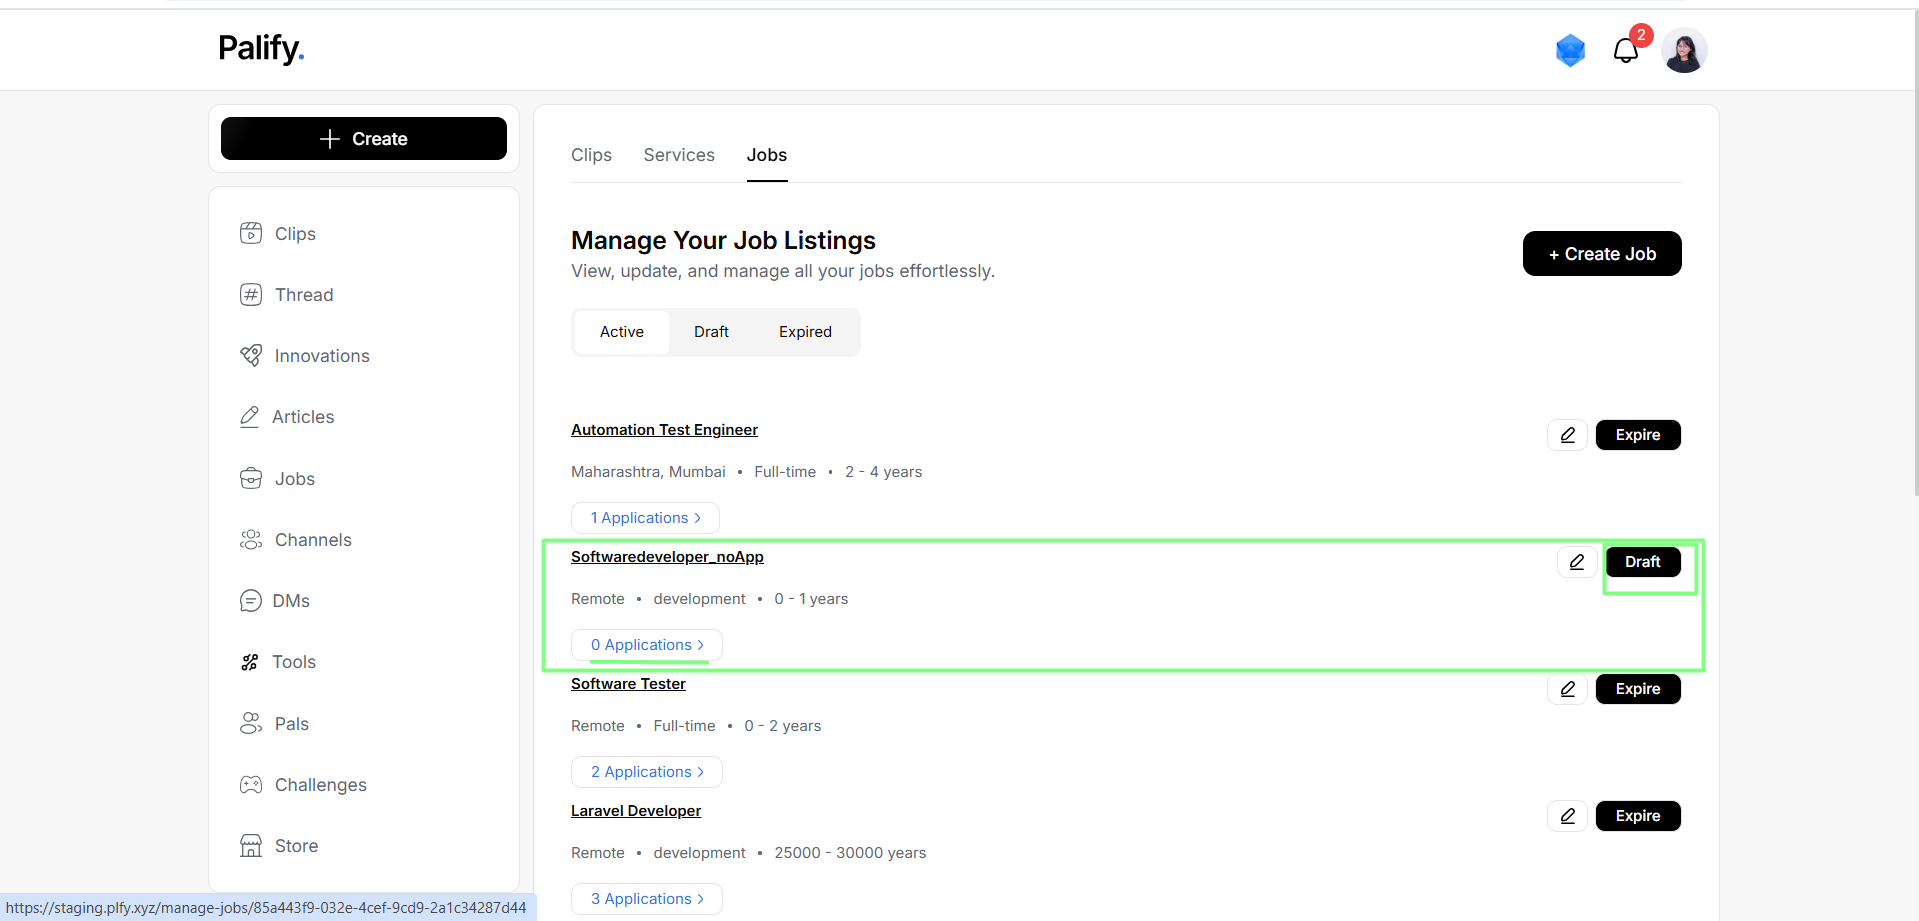Click the Create button in sidebar
This screenshot has width=1919, height=921.
tap(364, 138)
